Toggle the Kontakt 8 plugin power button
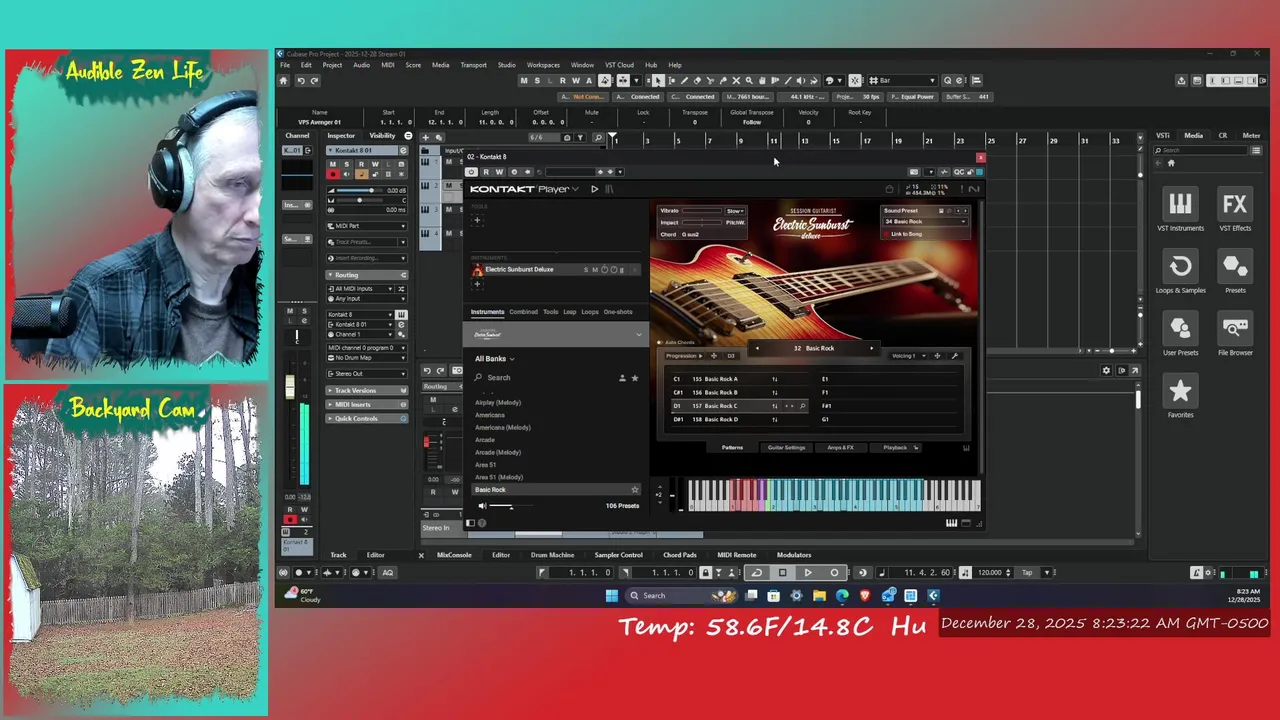Image resolution: width=1280 pixels, height=720 pixels. (471, 172)
